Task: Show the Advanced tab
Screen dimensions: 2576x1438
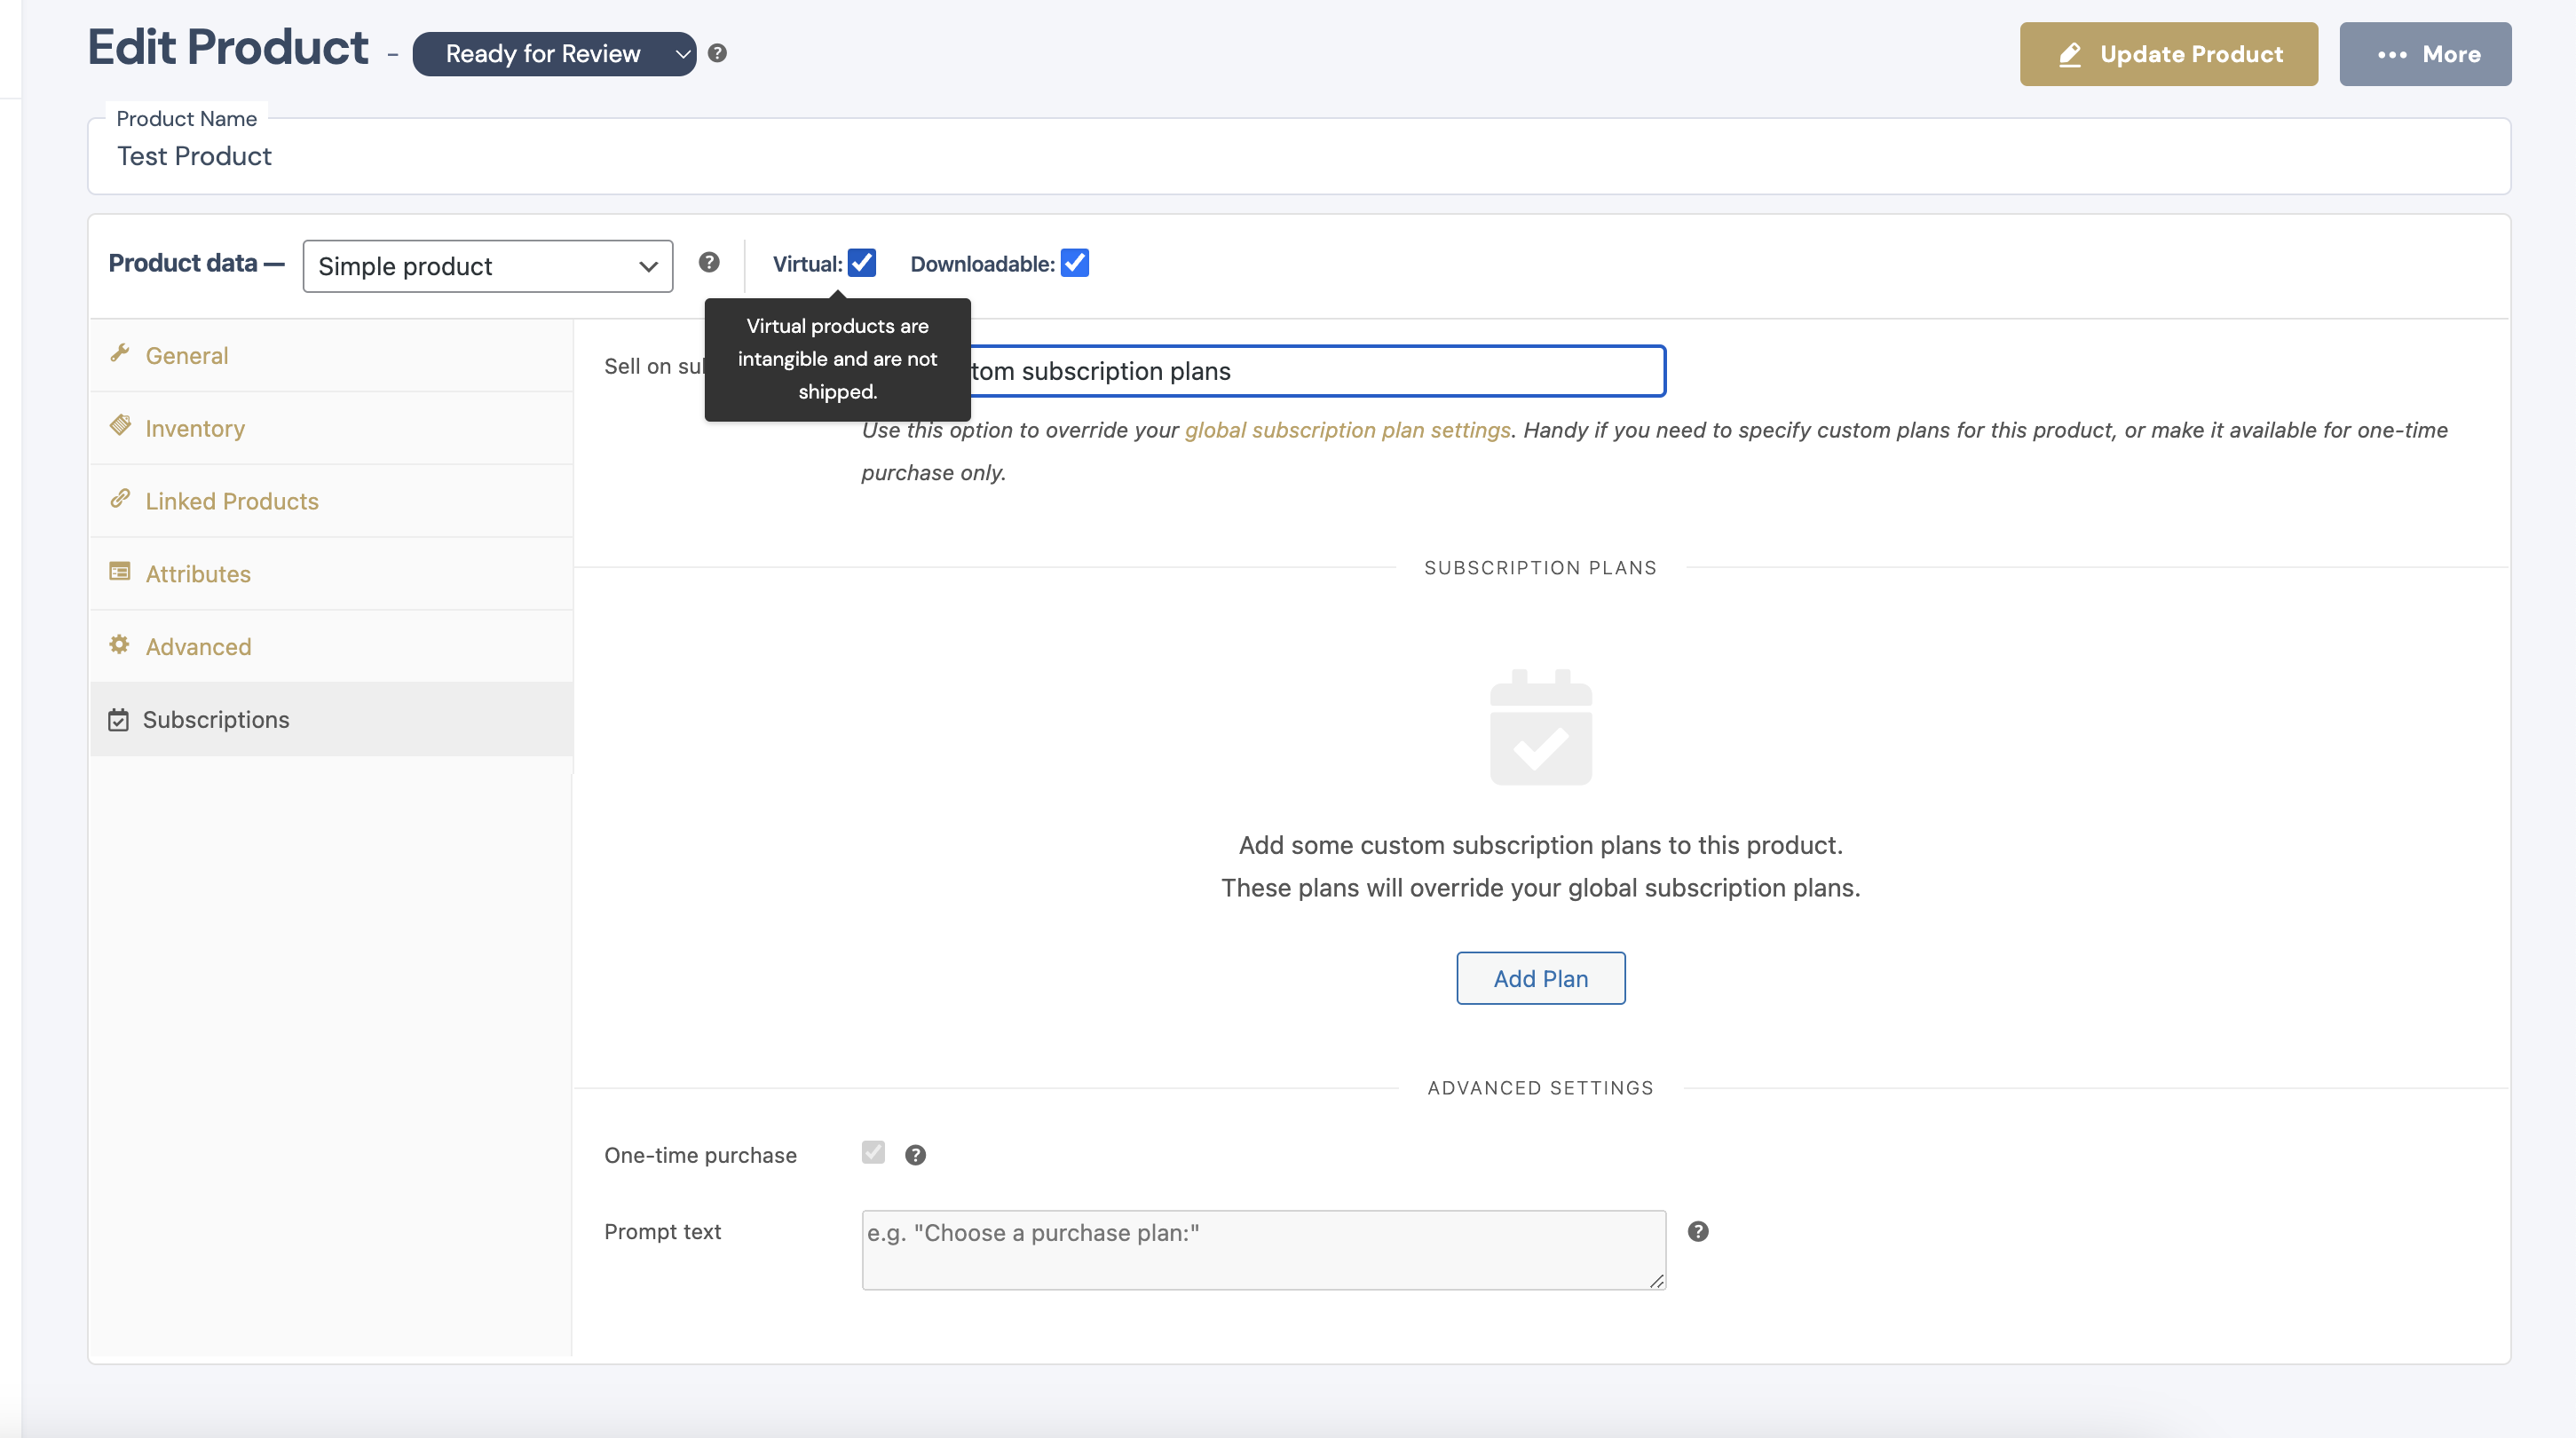Action: click(x=331, y=647)
